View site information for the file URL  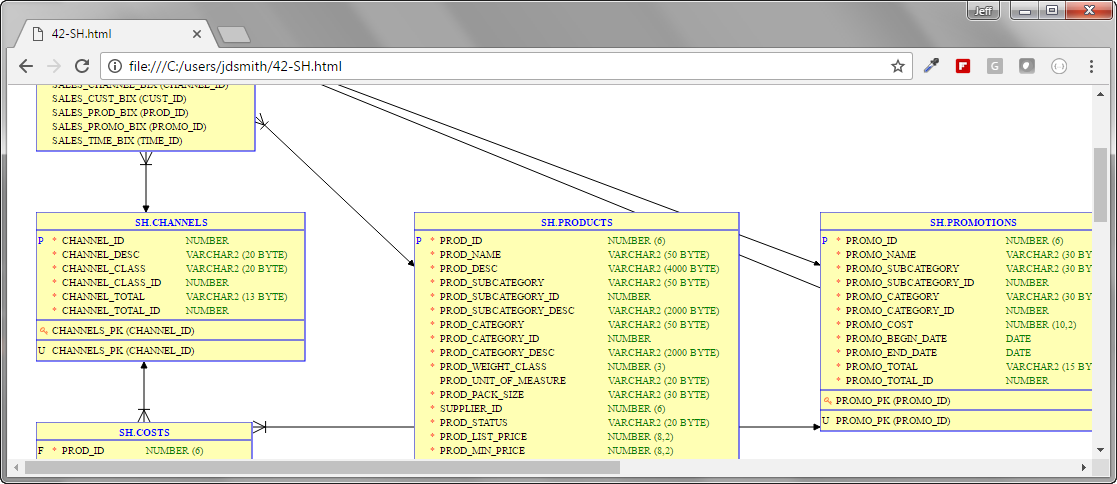pyautogui.click(x=115, y=66)
